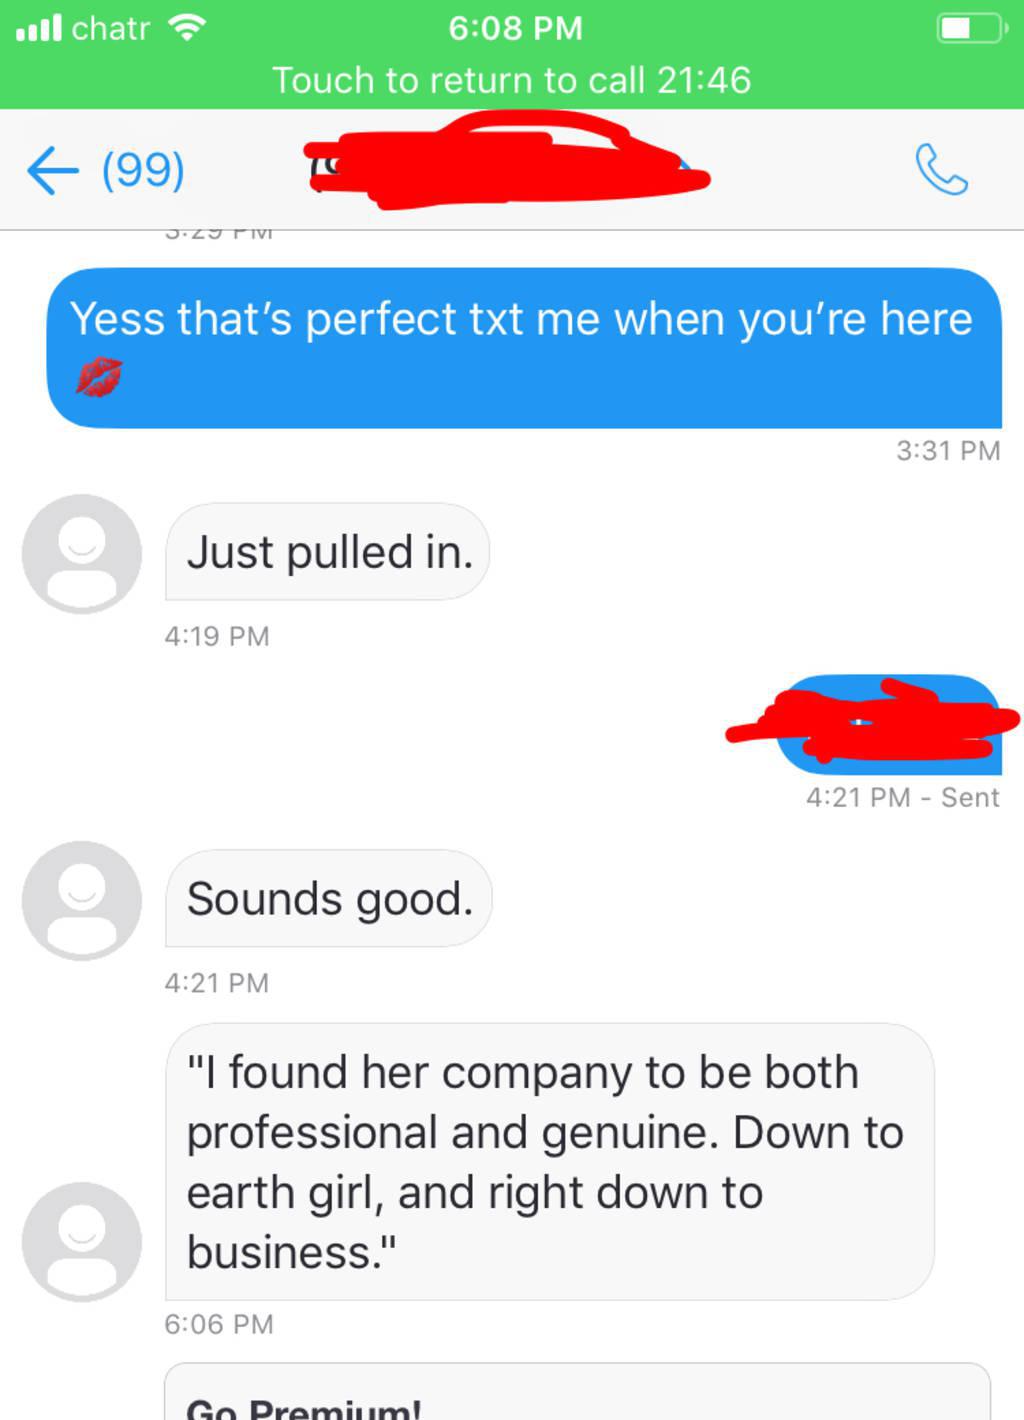Open avatar next to 'Just pulled in.'

coord(82,553)
